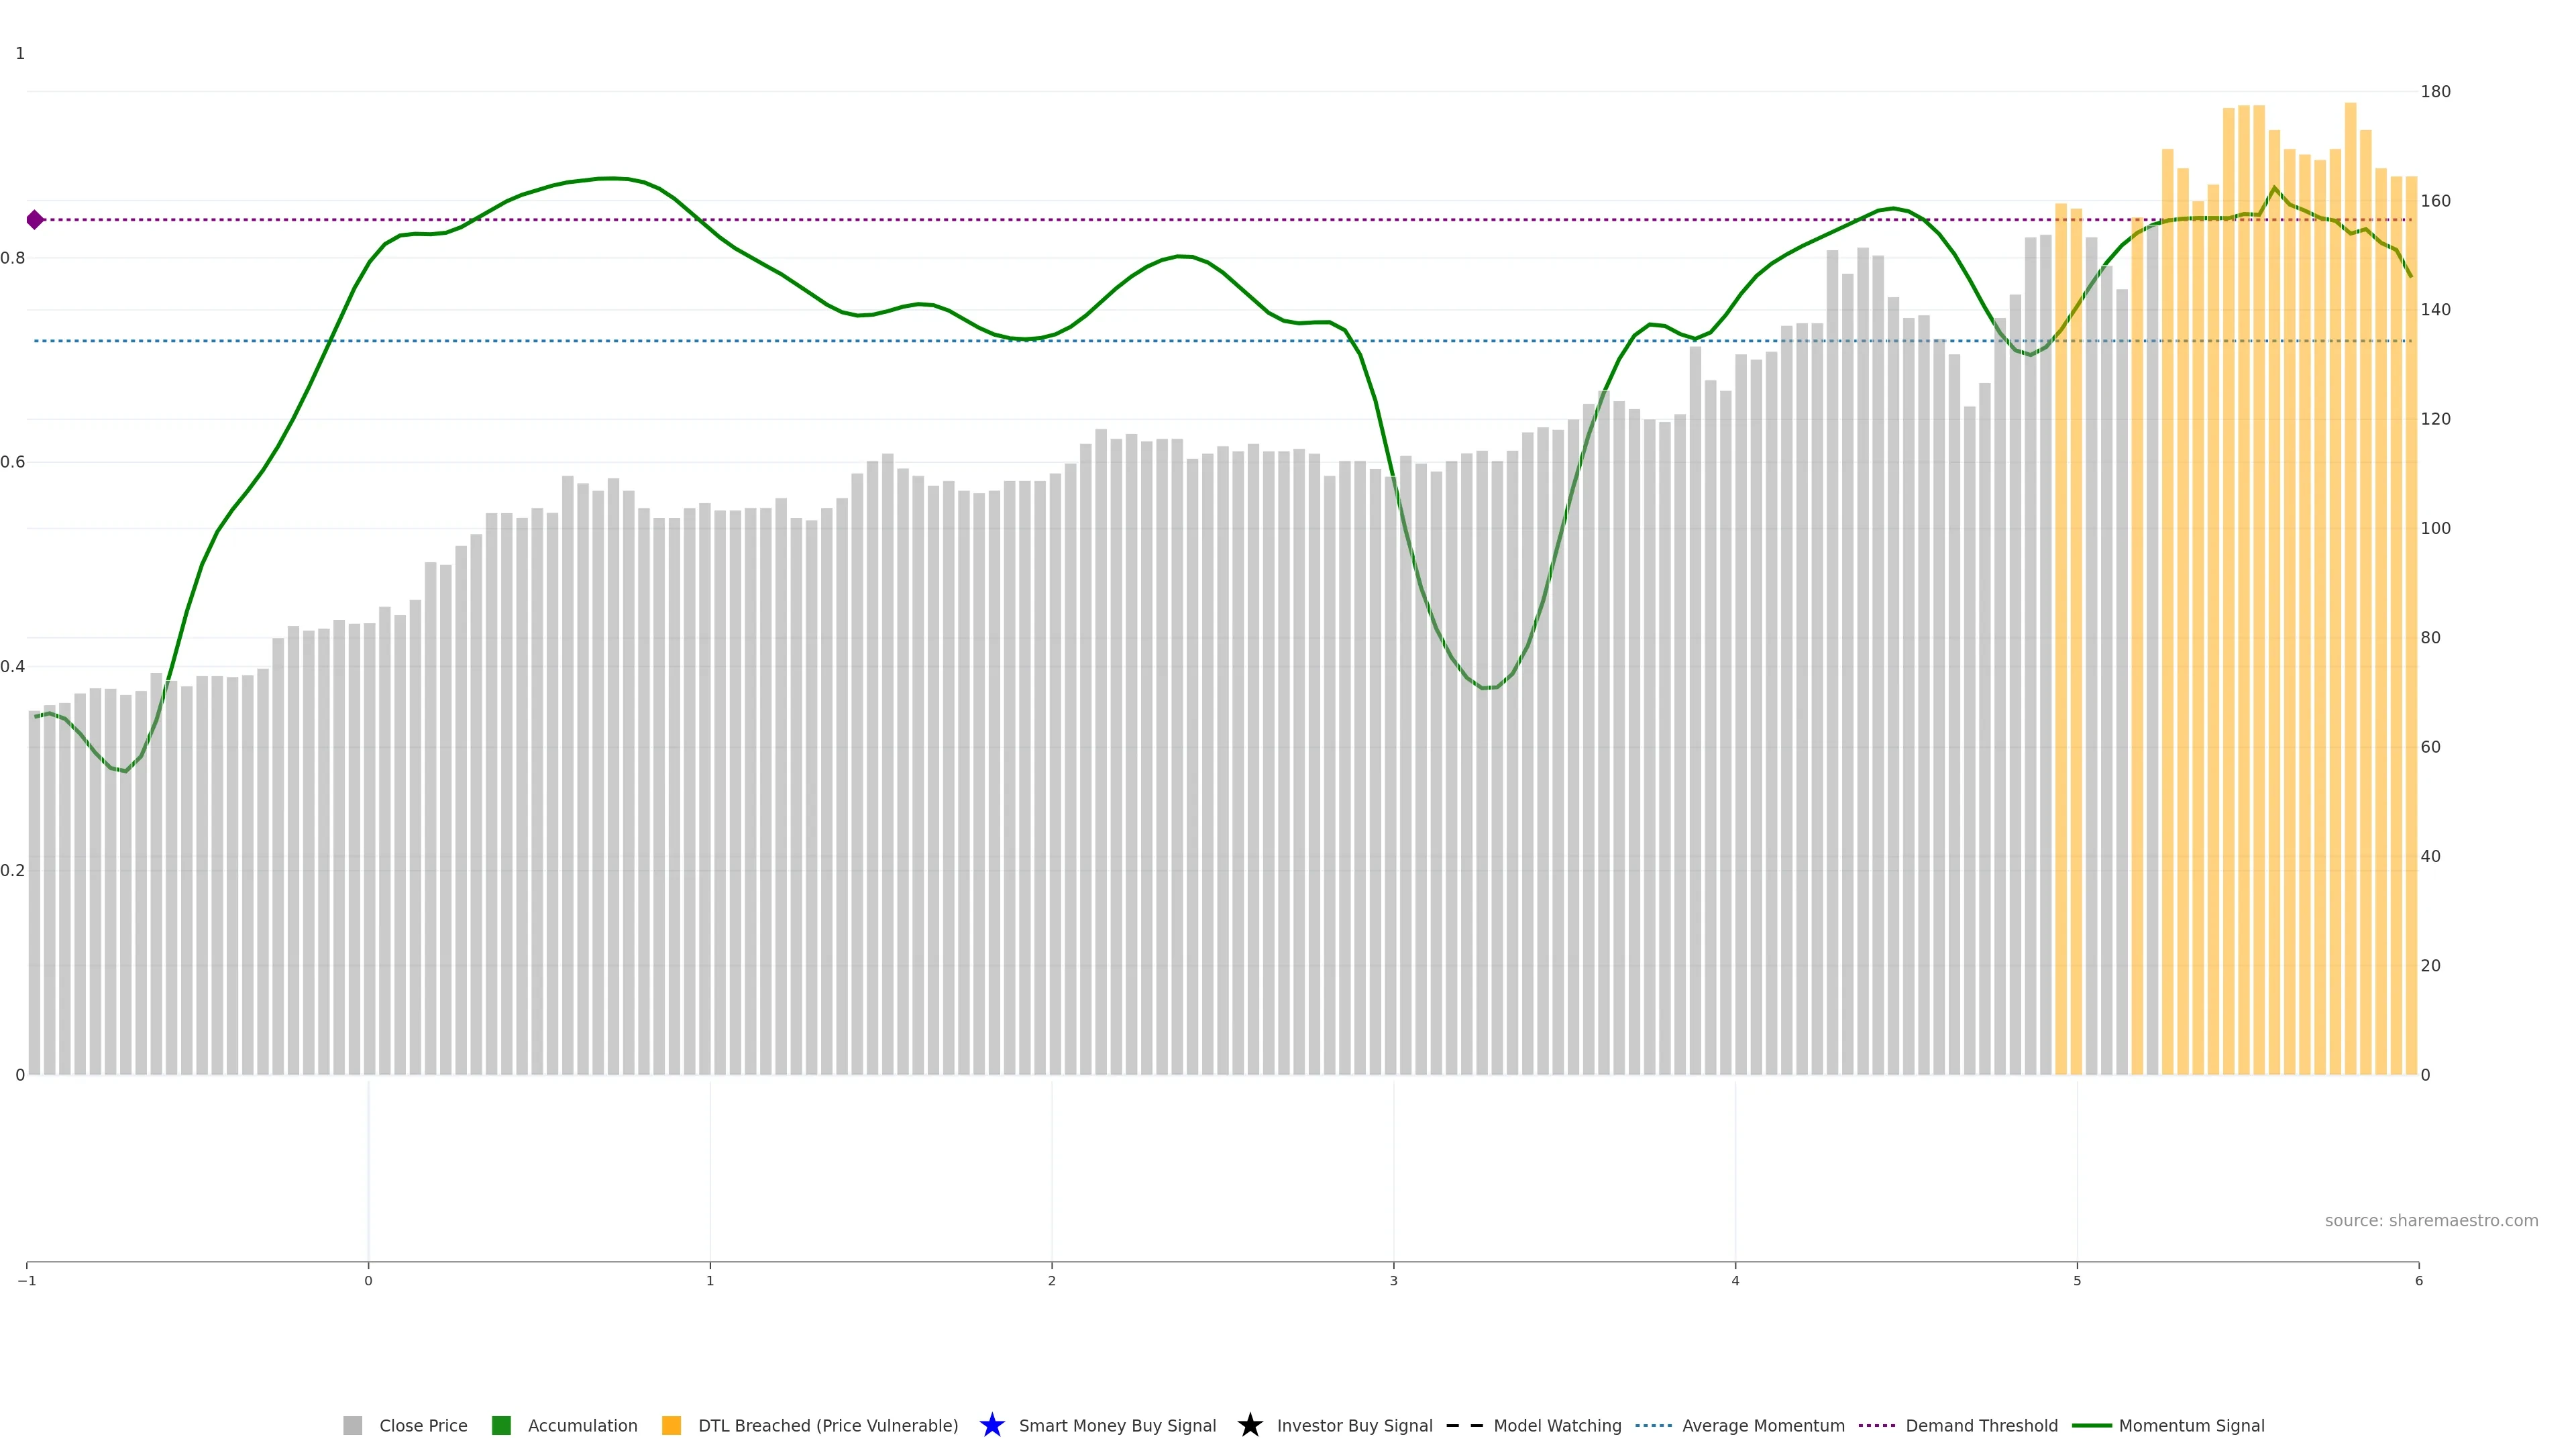Click x-axis tick label 0
Viewport: 2576px width, 1449px height.
tap(368, 1281)
